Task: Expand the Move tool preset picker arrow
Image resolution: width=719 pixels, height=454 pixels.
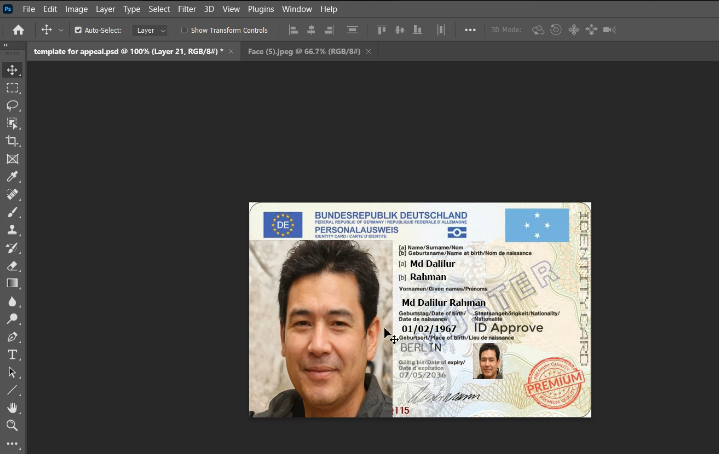Action: 61,30
